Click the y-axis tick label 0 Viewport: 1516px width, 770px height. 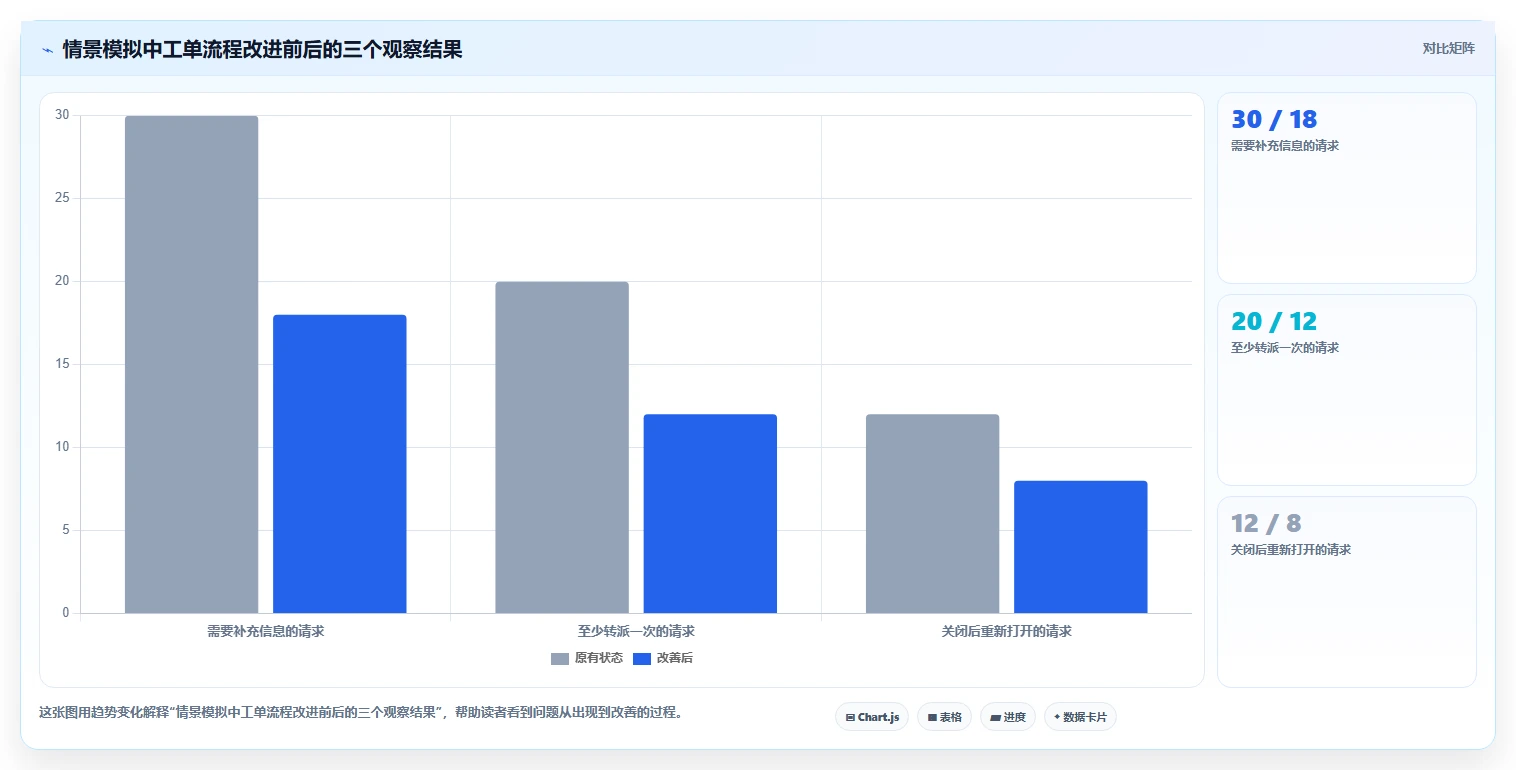pos(65,613)
